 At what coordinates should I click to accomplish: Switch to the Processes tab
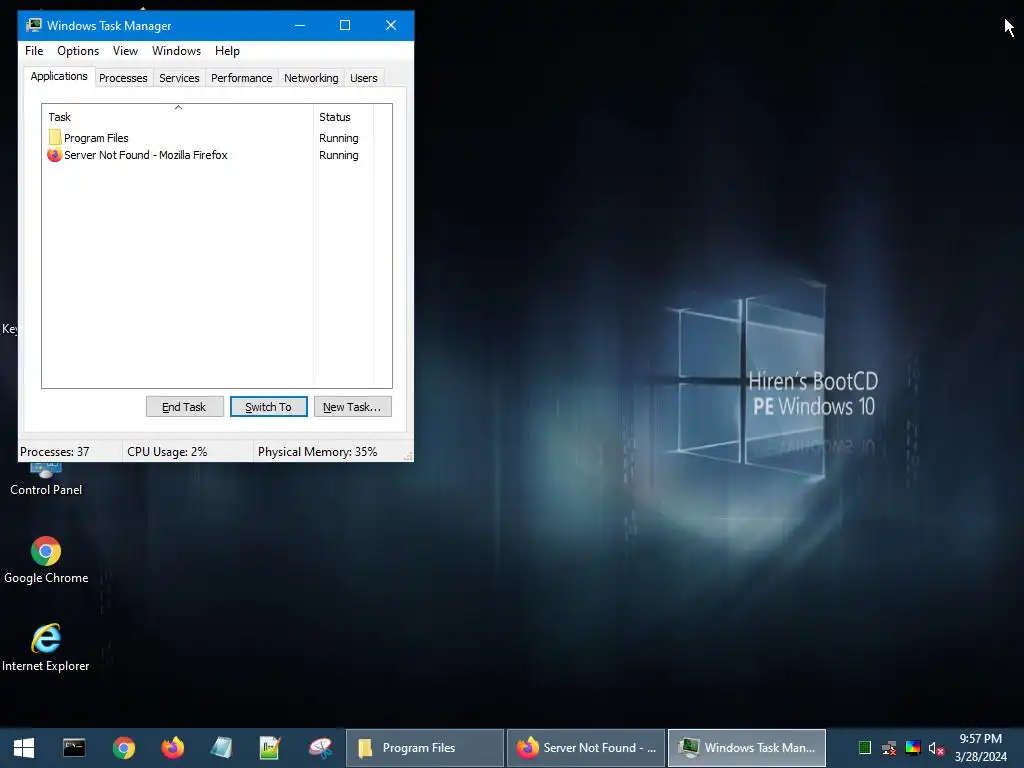(123, 78)
